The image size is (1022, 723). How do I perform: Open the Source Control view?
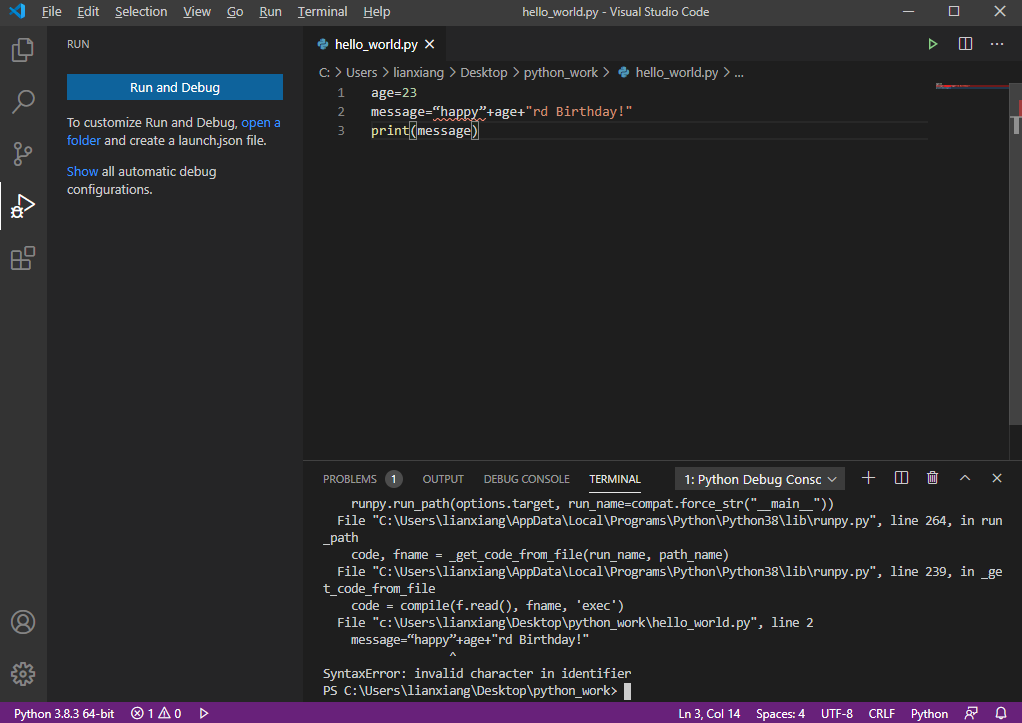[x=23, y=155]
